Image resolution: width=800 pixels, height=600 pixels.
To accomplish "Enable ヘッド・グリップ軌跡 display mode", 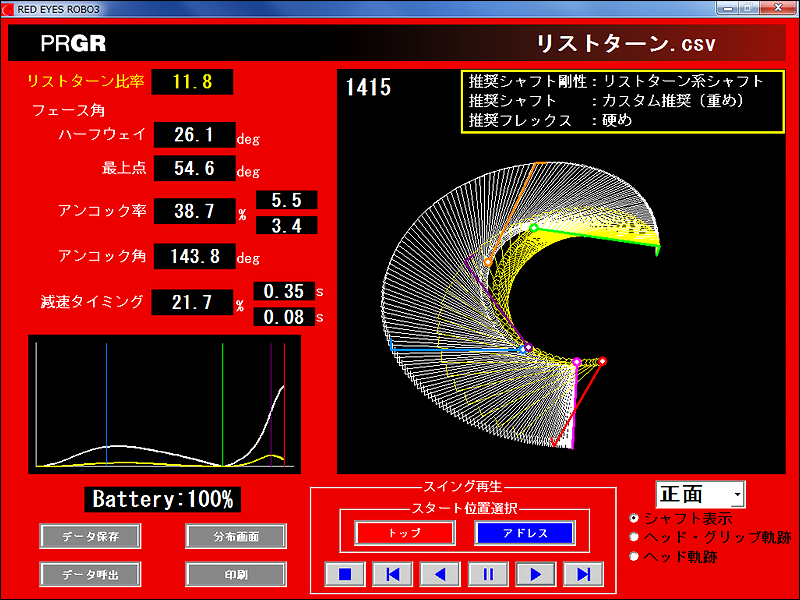I will (635, 537).
